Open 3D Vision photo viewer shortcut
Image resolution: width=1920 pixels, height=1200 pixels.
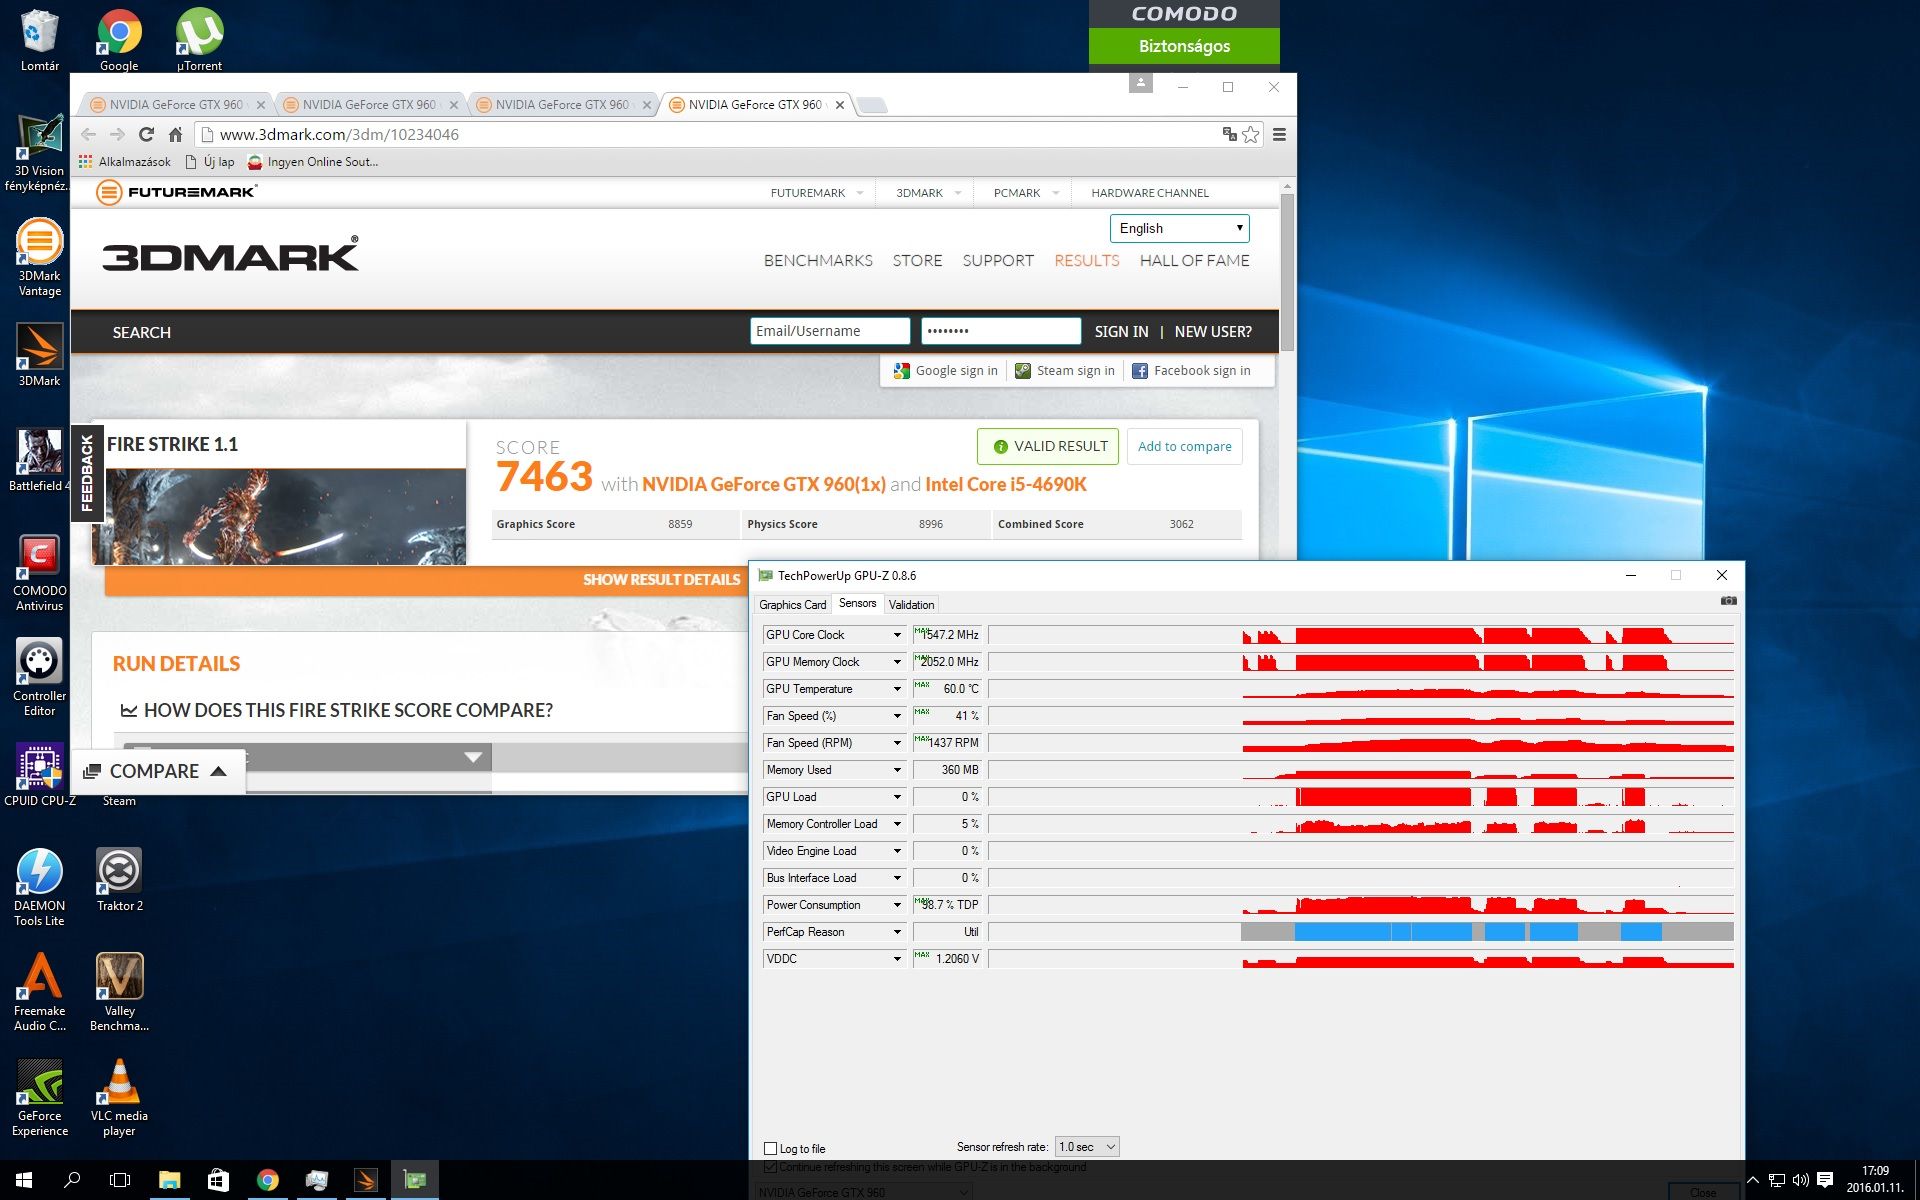coord(40,152)
